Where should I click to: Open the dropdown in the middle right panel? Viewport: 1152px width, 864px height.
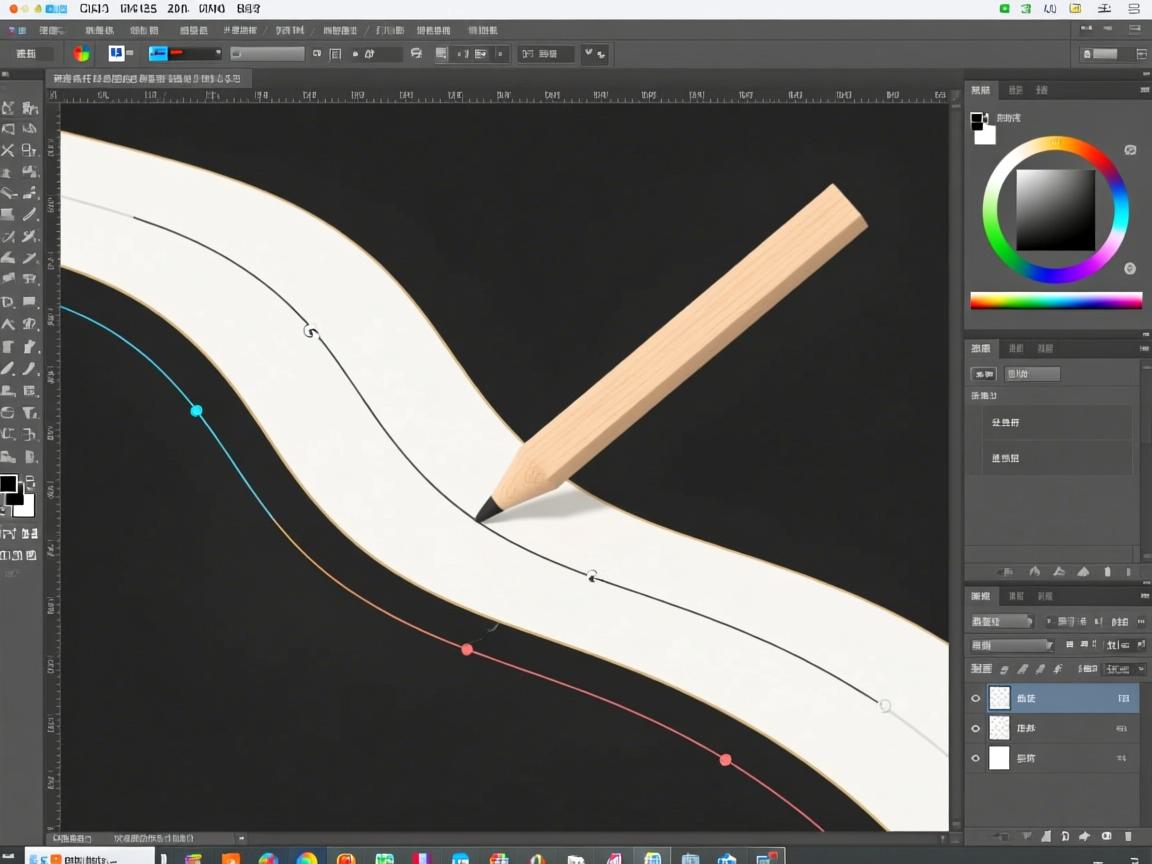[x=1031, y=374]
